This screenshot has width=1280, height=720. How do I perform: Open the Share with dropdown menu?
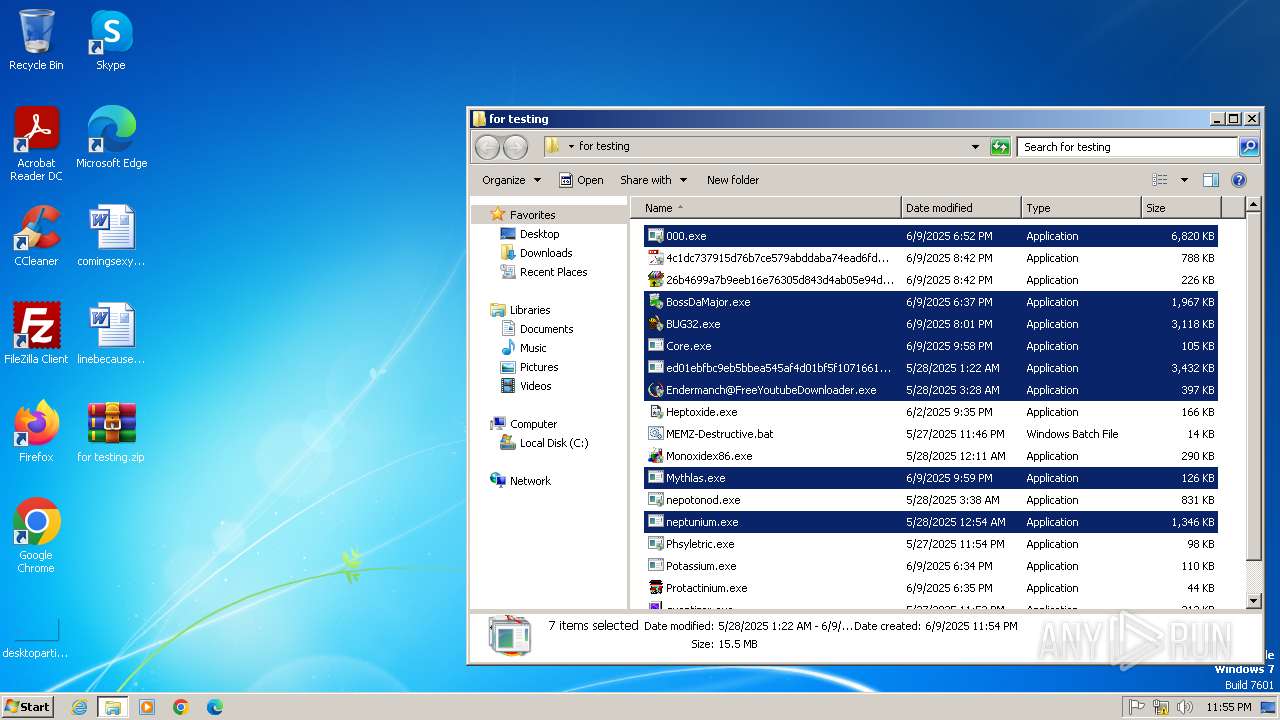coord(654,180)
